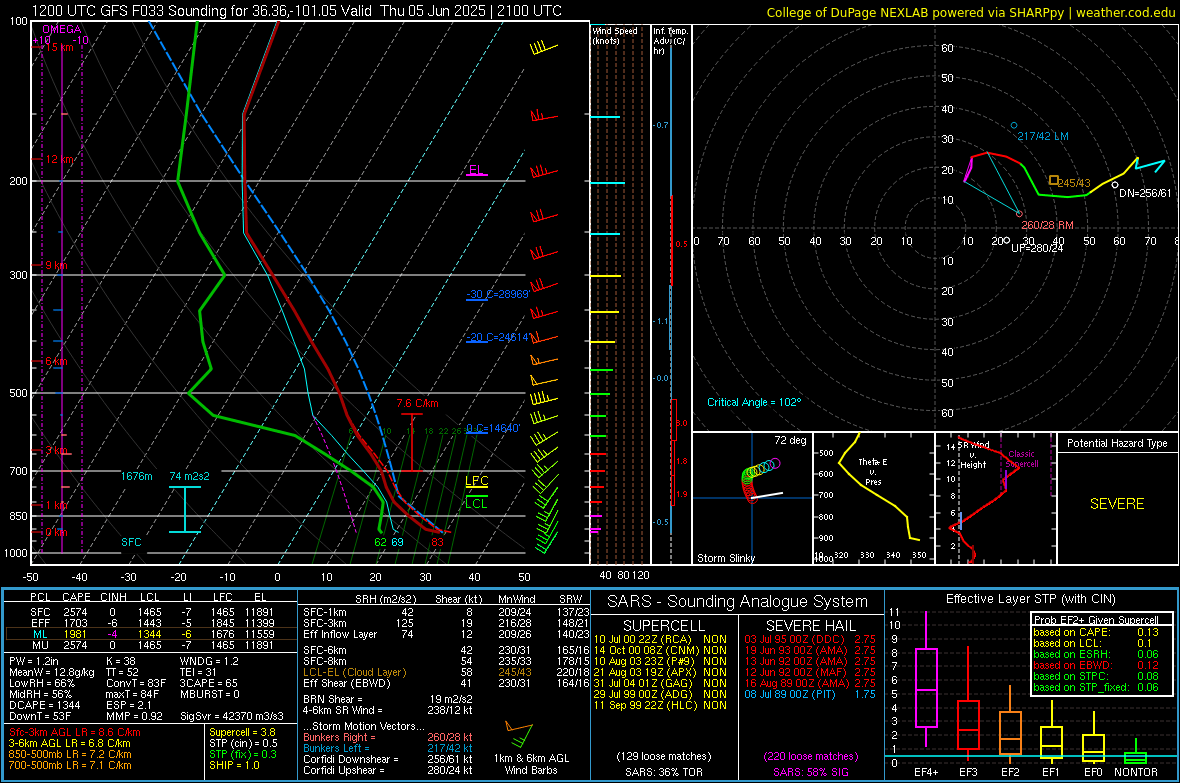Click the Bunkers right-mover circle at 260/28 RM
The height and width of the screenshot is (783, 1180).
pos(1020,214)
